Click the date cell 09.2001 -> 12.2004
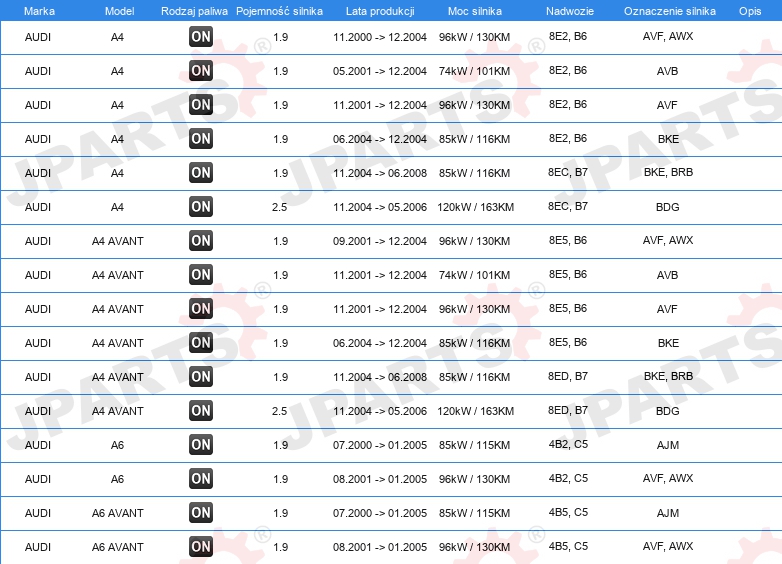 pos(380,241)
